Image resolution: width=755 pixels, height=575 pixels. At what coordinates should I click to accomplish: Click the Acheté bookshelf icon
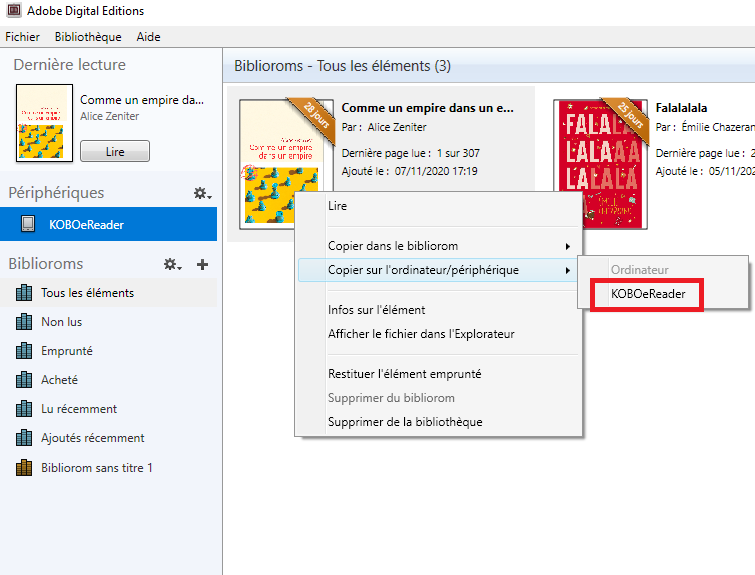tap(24, 380)
